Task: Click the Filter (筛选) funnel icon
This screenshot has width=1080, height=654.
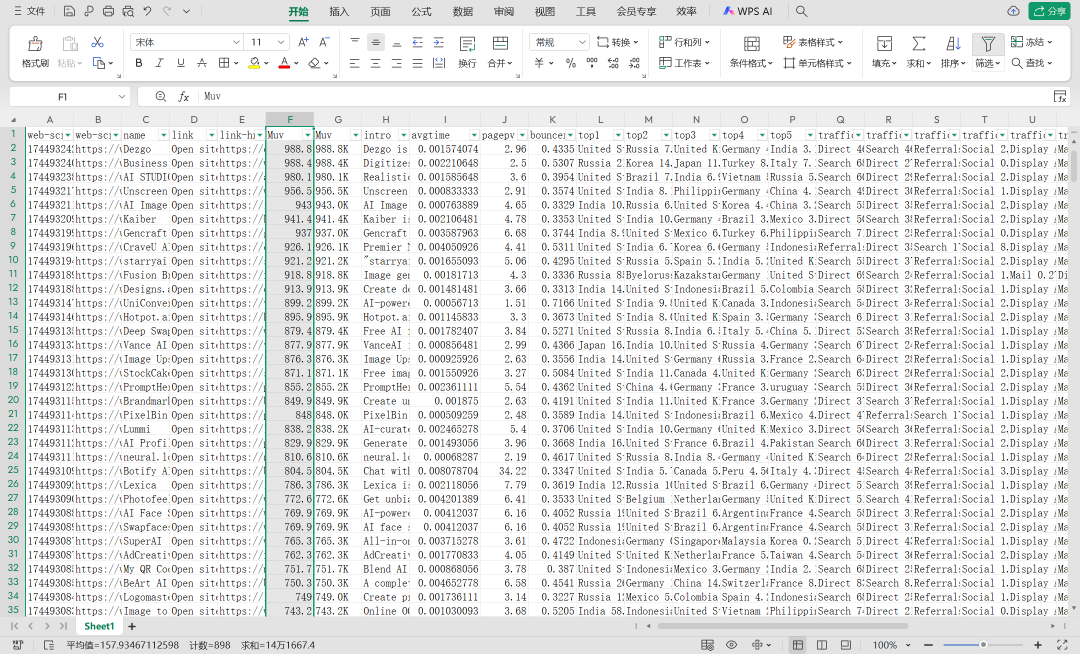Action: point(988,44)
